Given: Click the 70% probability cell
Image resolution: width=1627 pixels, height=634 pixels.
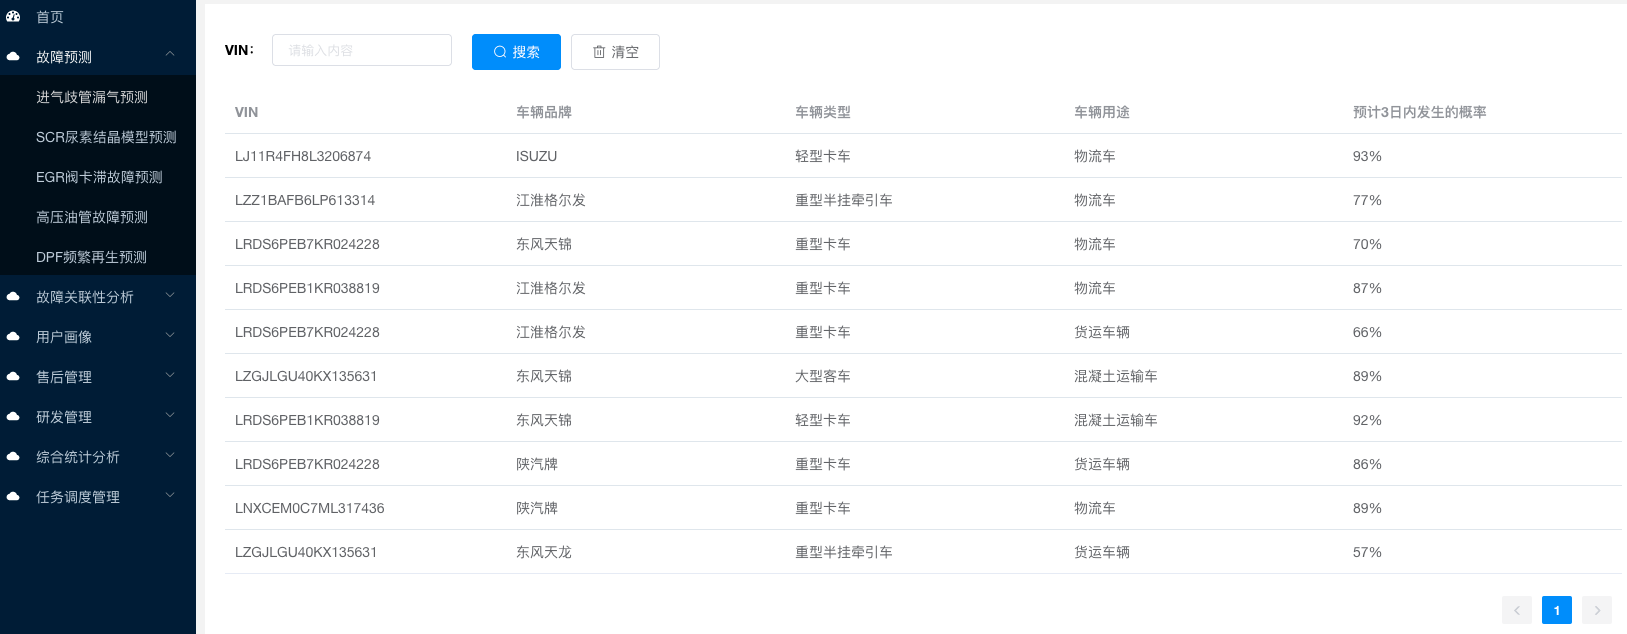Looking at the screenshot, I should (1367, 244).
